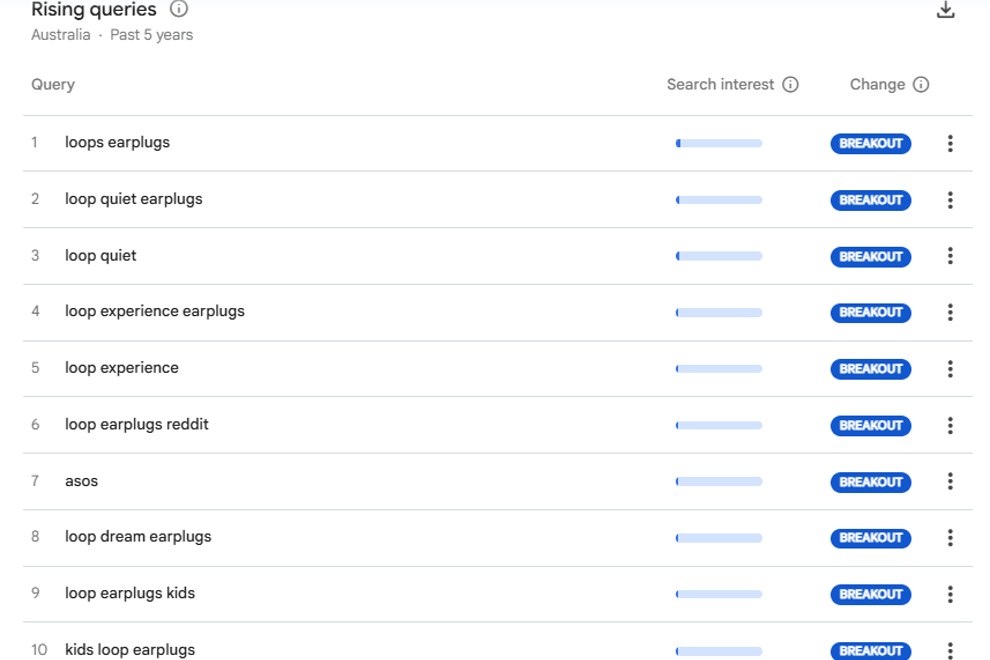Click the Search interest column header
The image size is (990, 660).
click(x=720, y=85)
